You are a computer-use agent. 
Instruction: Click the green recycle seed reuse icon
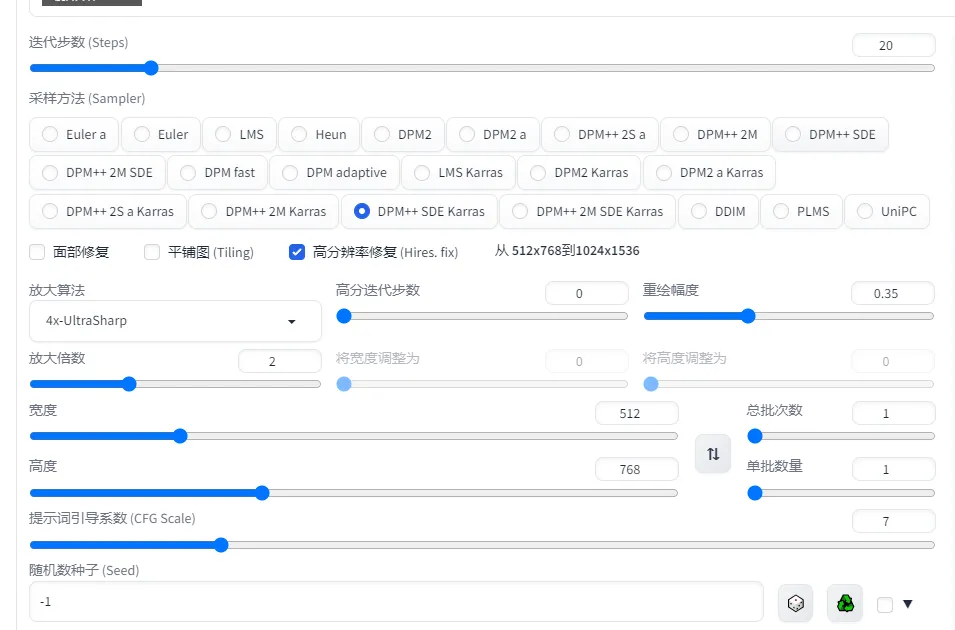coord(845,604)
